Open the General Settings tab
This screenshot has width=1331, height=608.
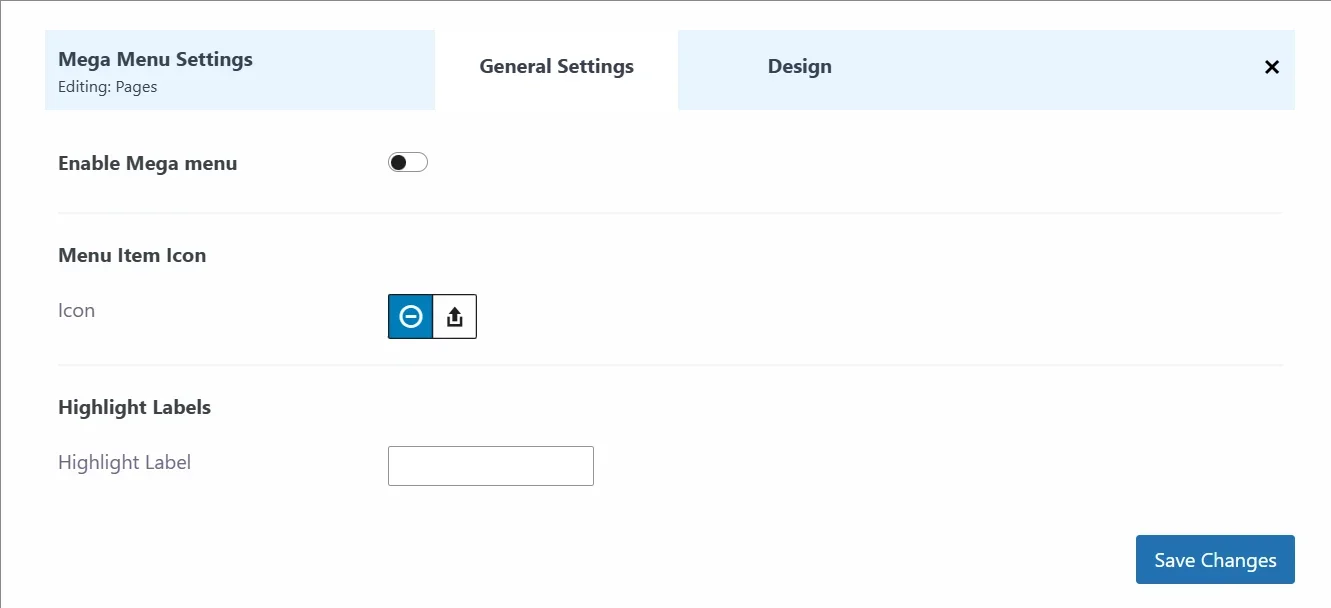[x=556, y=66]
